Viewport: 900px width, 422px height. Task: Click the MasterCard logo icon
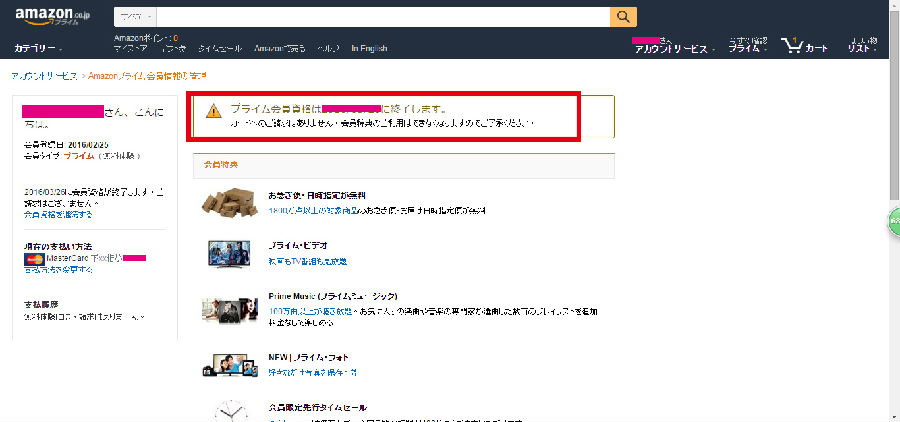pos(34,259)
